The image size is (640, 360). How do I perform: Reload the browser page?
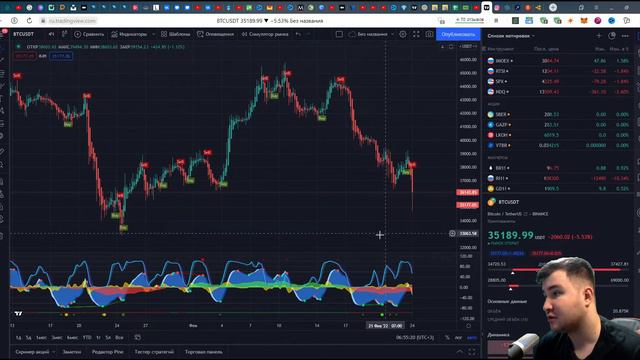coord(29,20)
